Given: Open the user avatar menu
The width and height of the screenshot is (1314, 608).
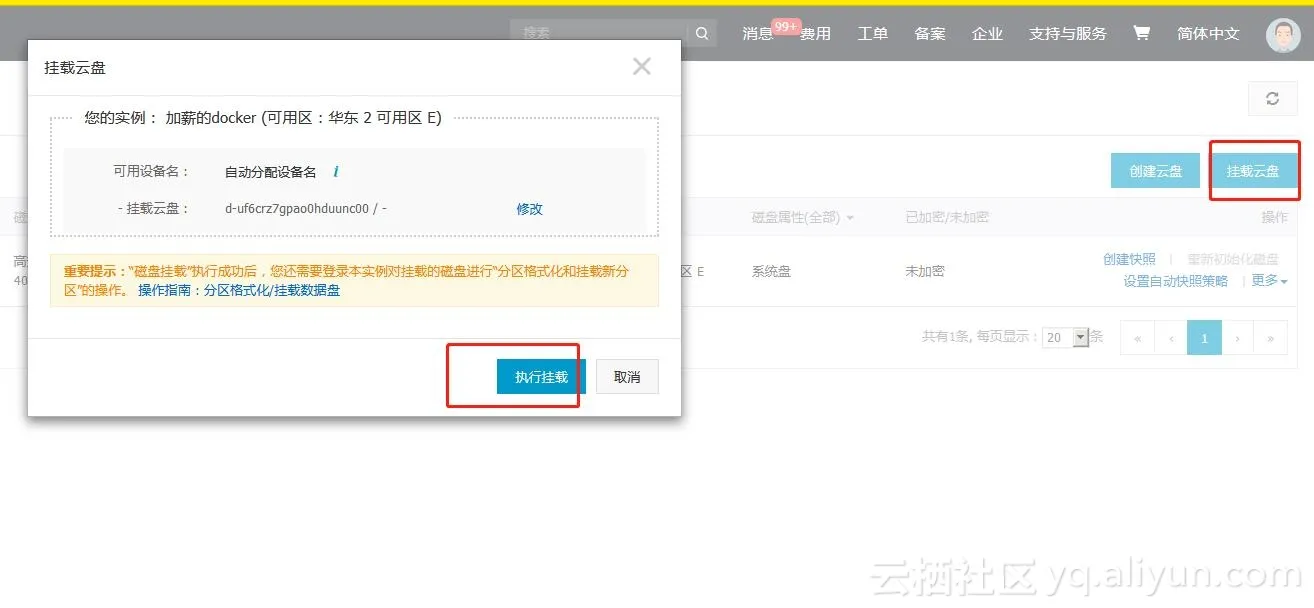Looking at the screenshot, I should (x=1283, y=35).
